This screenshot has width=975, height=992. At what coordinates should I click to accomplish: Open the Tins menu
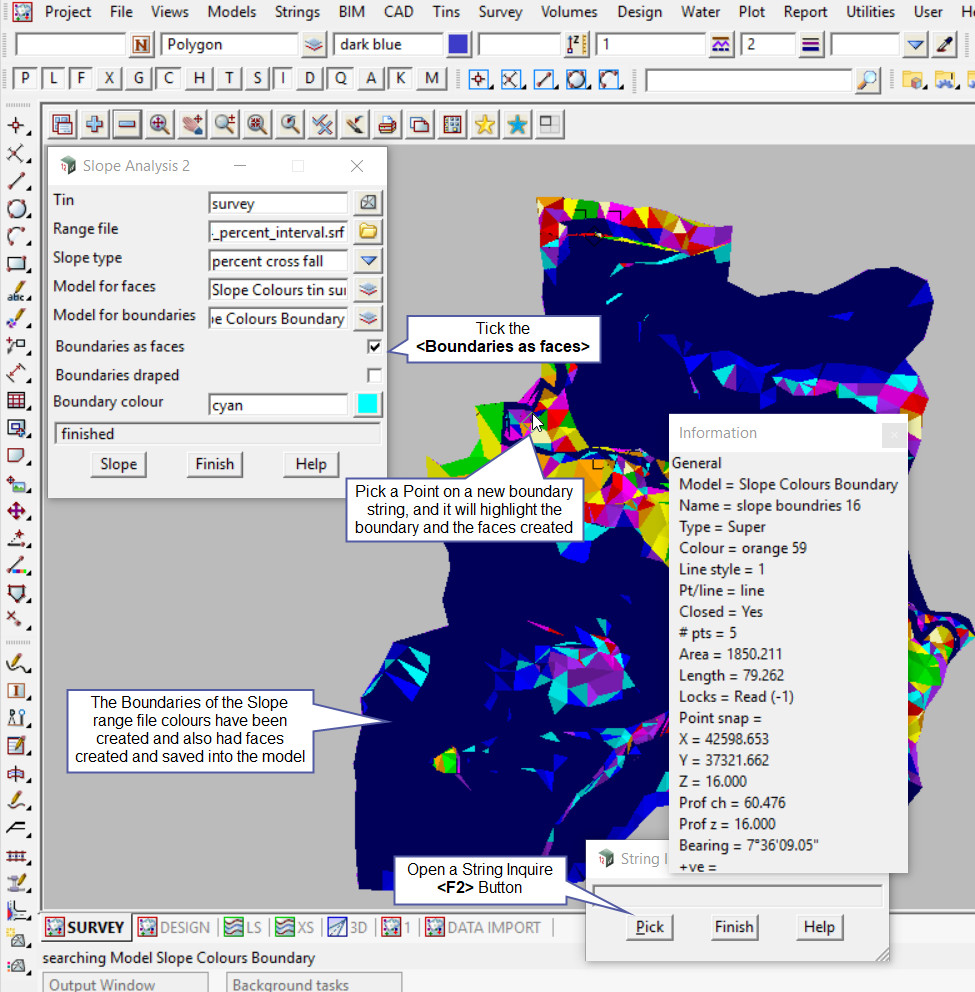(447, 12)
